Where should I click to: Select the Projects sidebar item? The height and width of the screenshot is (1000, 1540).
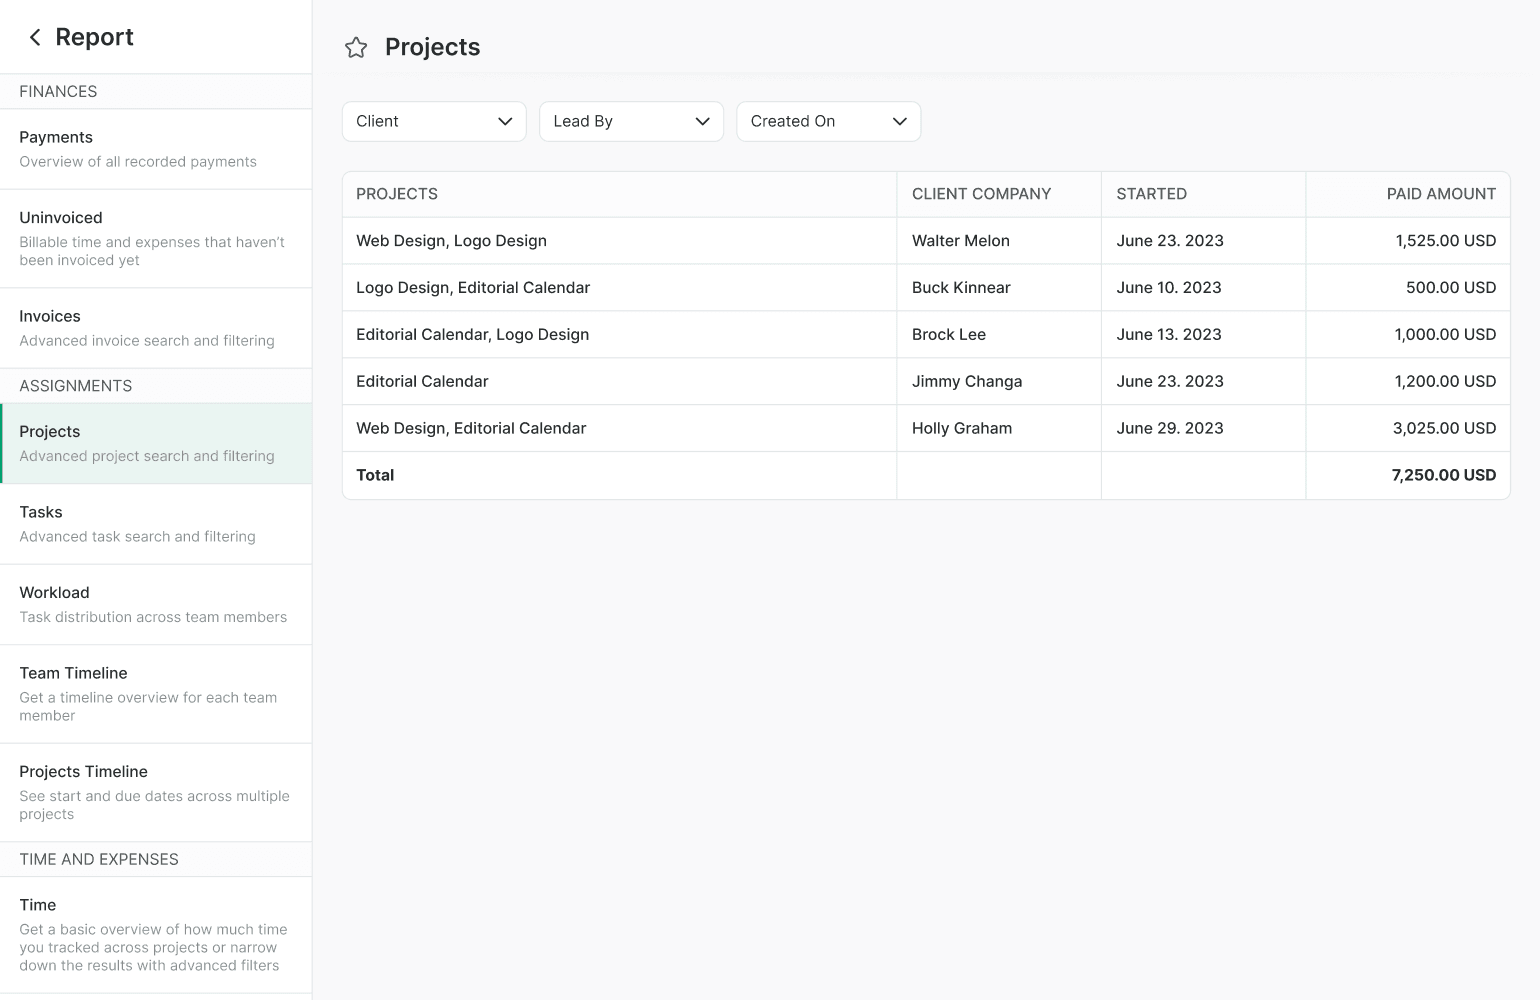pyautogui.click(x=156, y=443)
